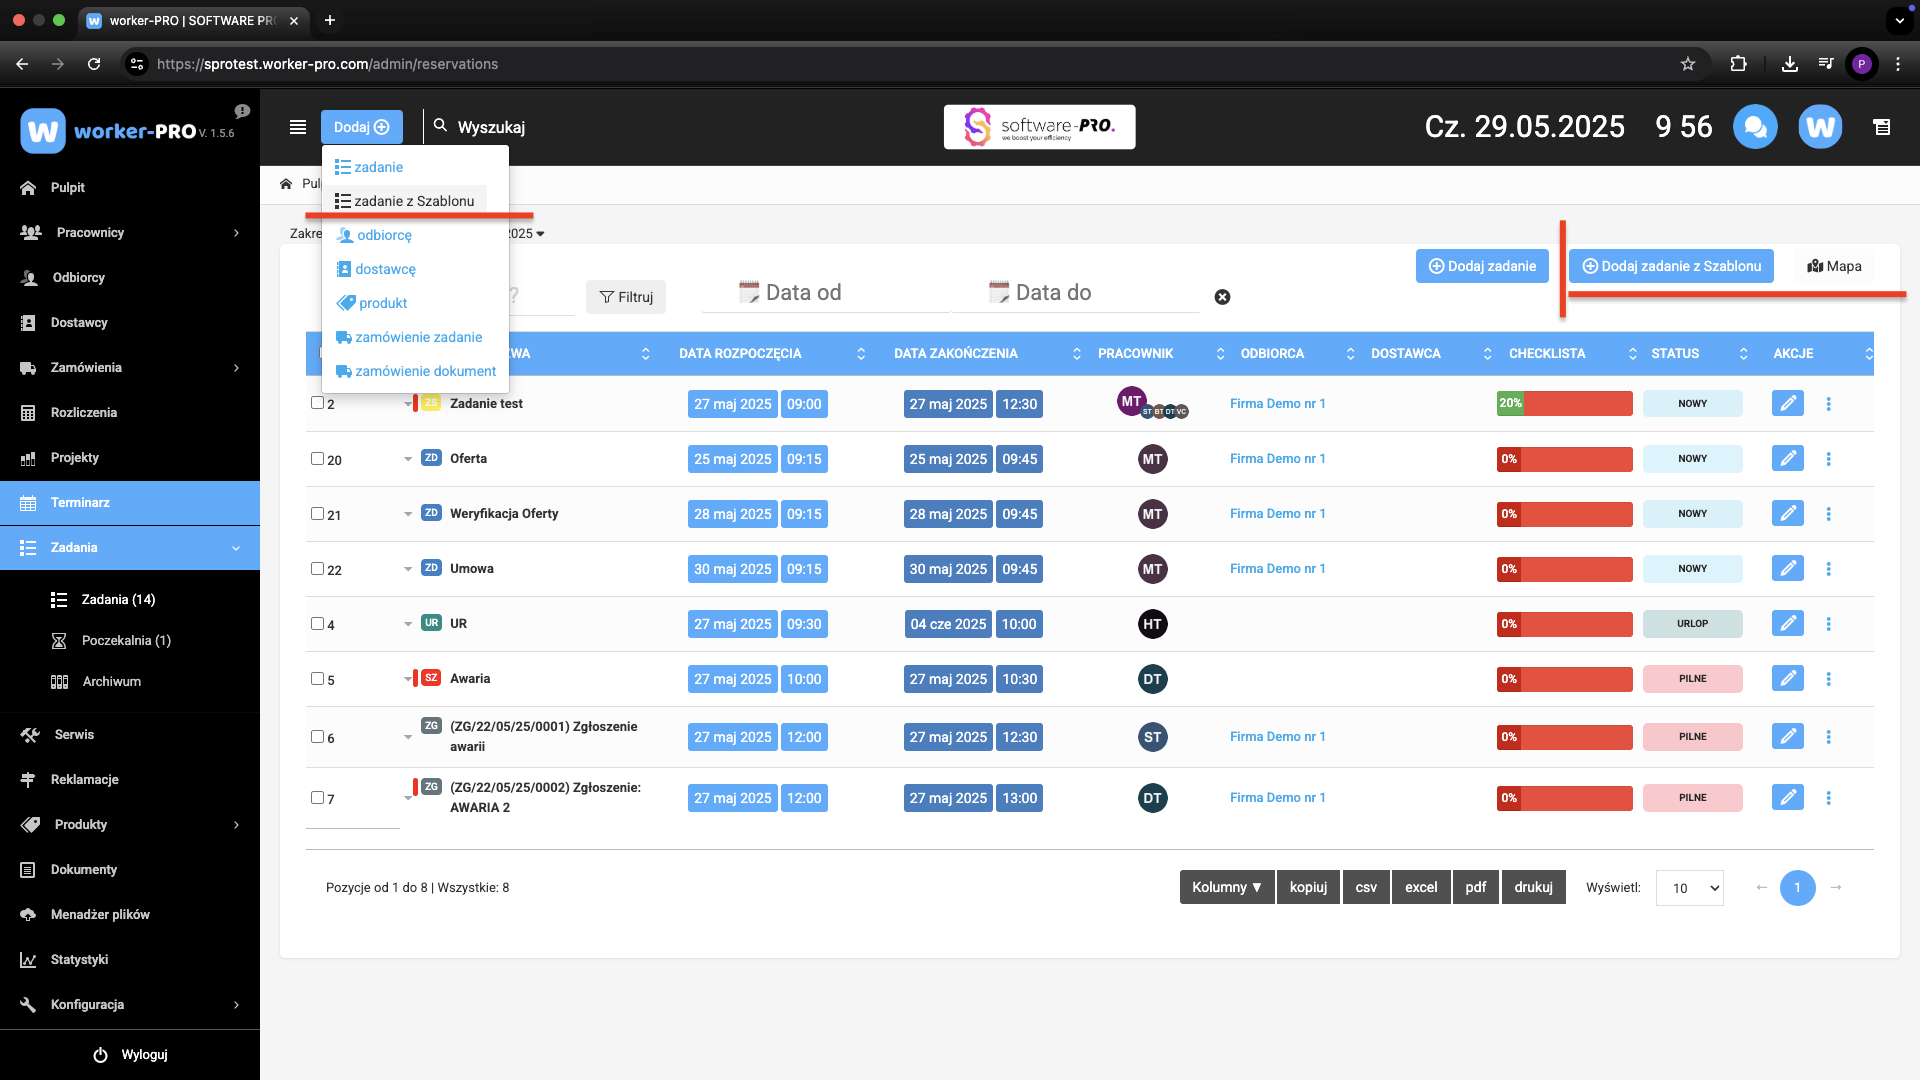Open the Terminarz calendar in sidebar
This screenshot has height=1080, width=1920.
pyautogui.click(x=80, y=503)
